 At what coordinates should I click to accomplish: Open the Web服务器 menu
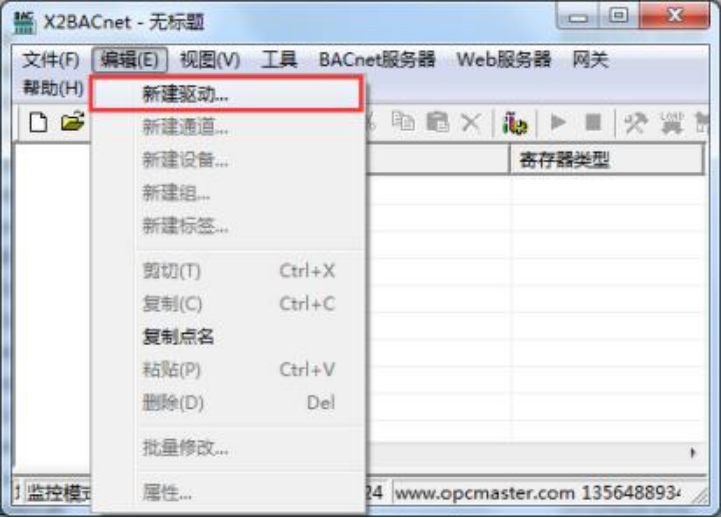point(503,60)
